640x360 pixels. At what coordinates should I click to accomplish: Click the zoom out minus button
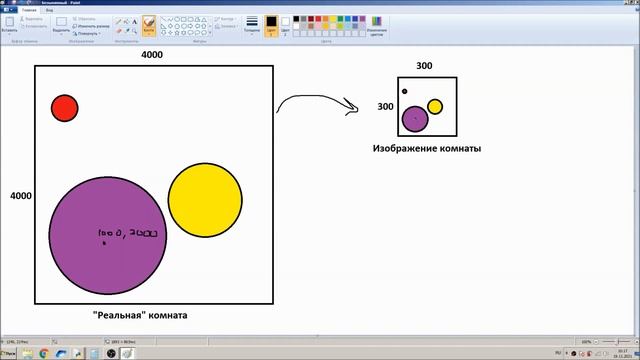pyautogui.click(x=596, y=342)
